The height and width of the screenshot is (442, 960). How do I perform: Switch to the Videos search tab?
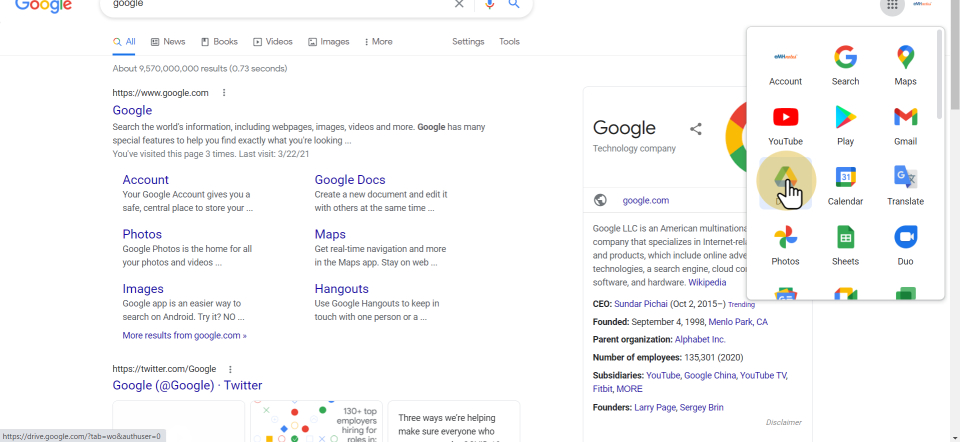click(x=272, y=42)
